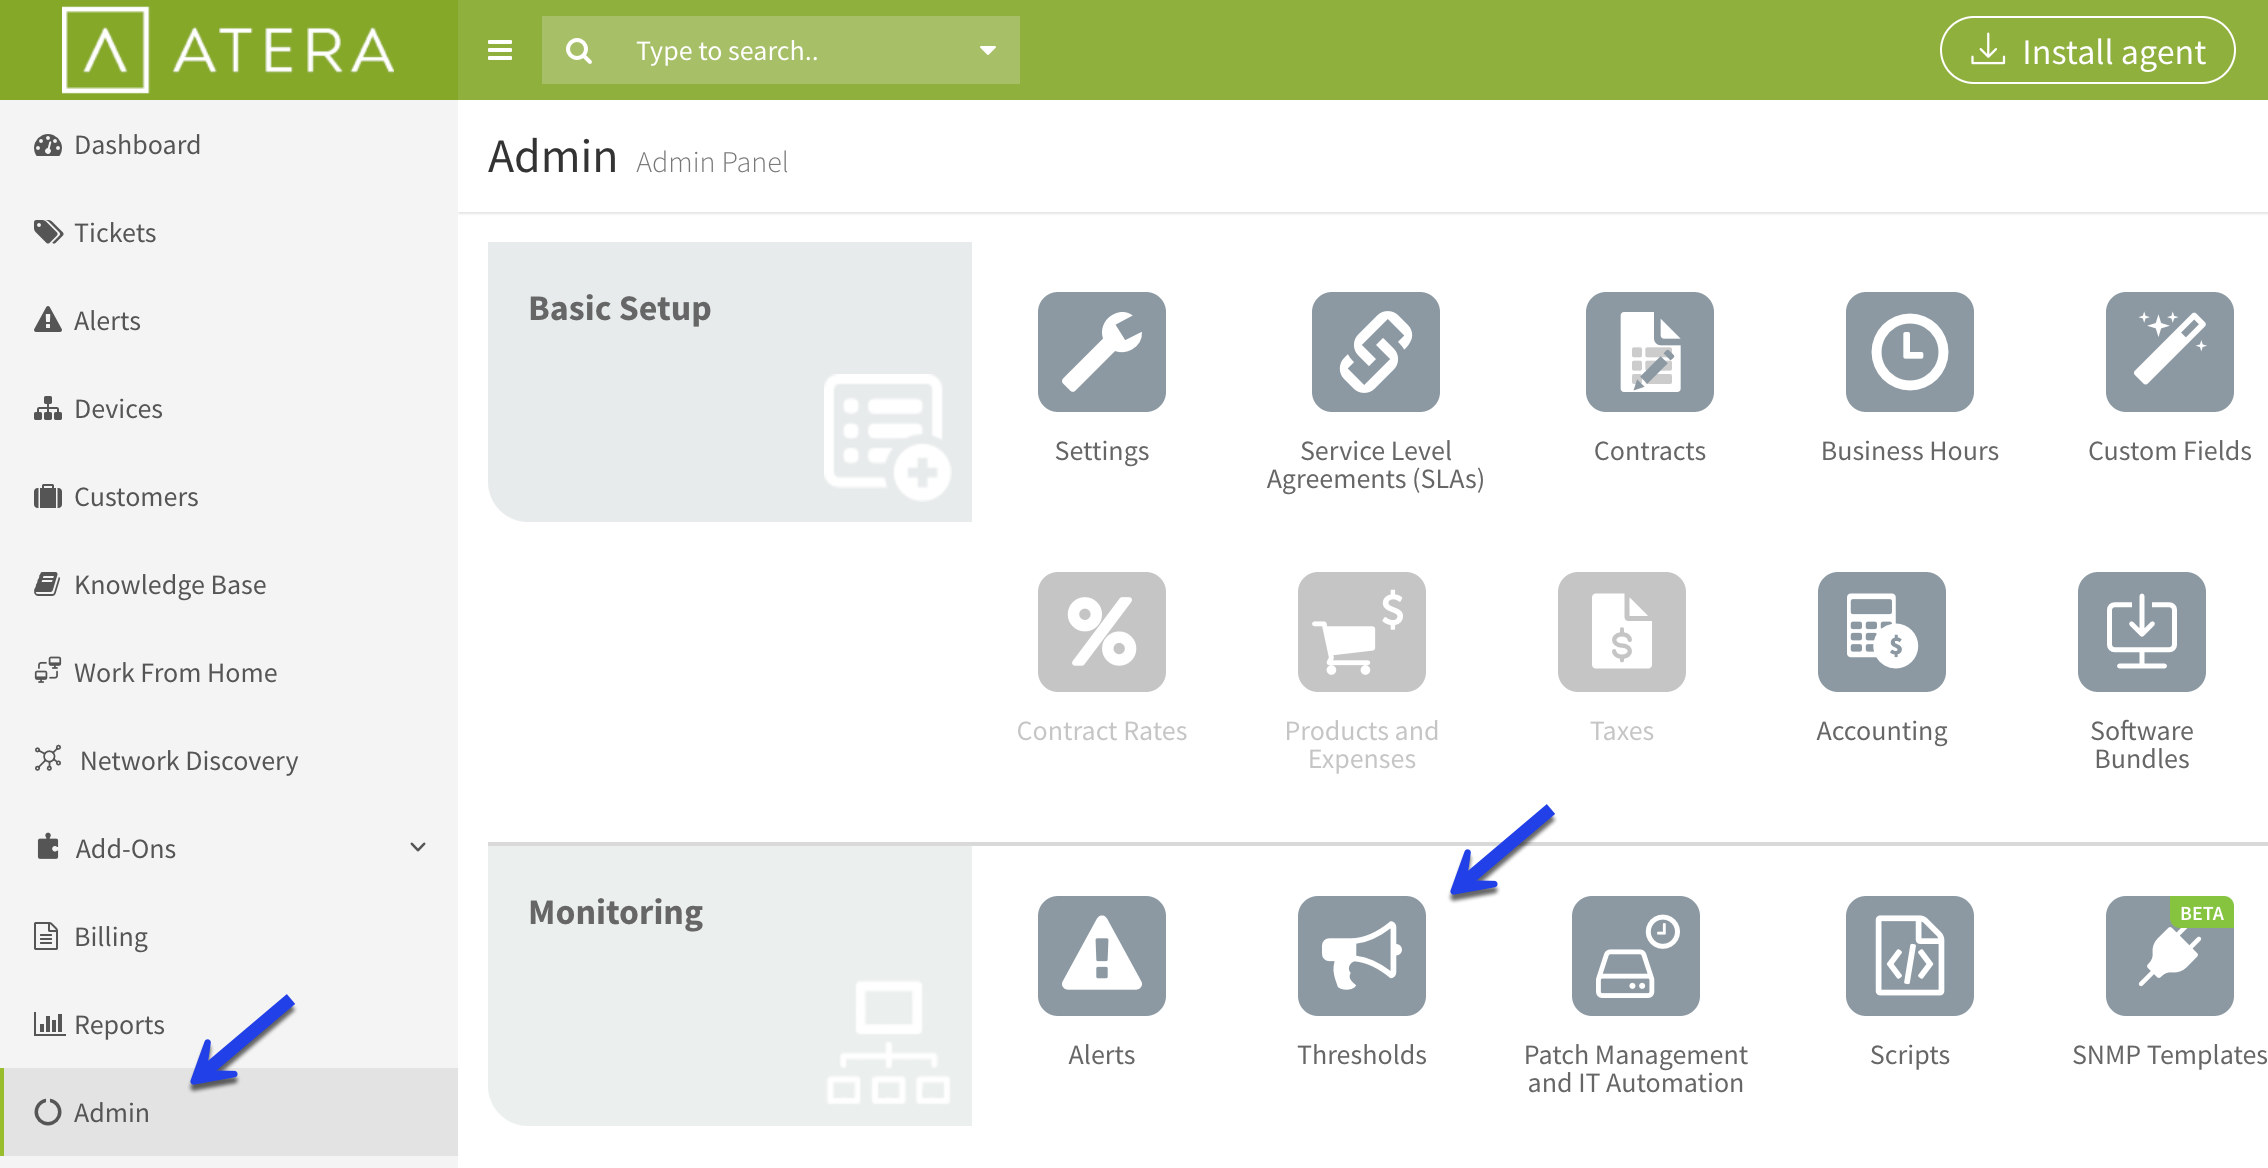Open the search filter dropdown arrow
The height and width of the screenshot is (1168, 2268).
pos(988,50)
